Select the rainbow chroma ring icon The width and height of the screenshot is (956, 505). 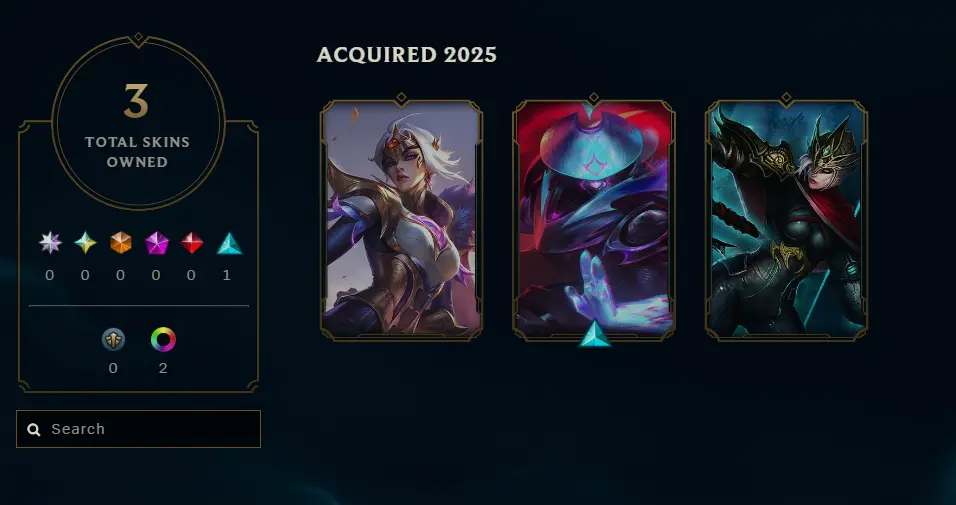pyautogui.click(x=163, y=340)
